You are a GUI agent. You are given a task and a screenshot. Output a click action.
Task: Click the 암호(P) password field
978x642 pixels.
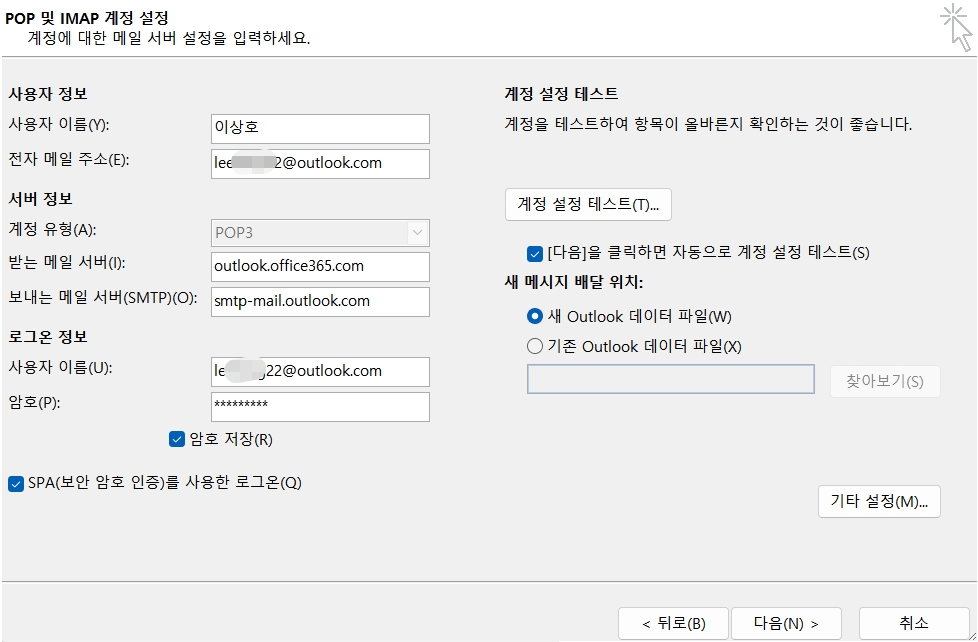coord(320,406)
